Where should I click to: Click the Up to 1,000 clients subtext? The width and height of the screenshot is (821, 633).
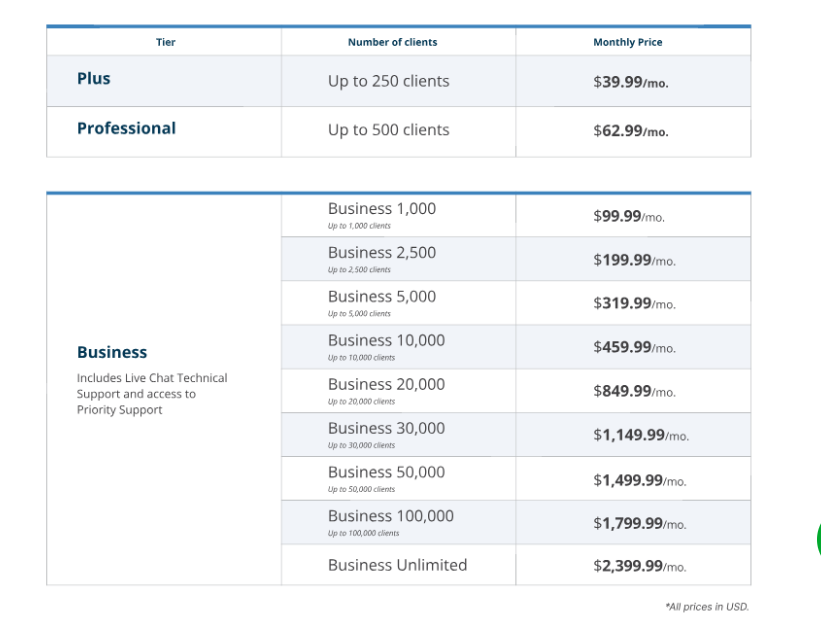tap(359, 226)
